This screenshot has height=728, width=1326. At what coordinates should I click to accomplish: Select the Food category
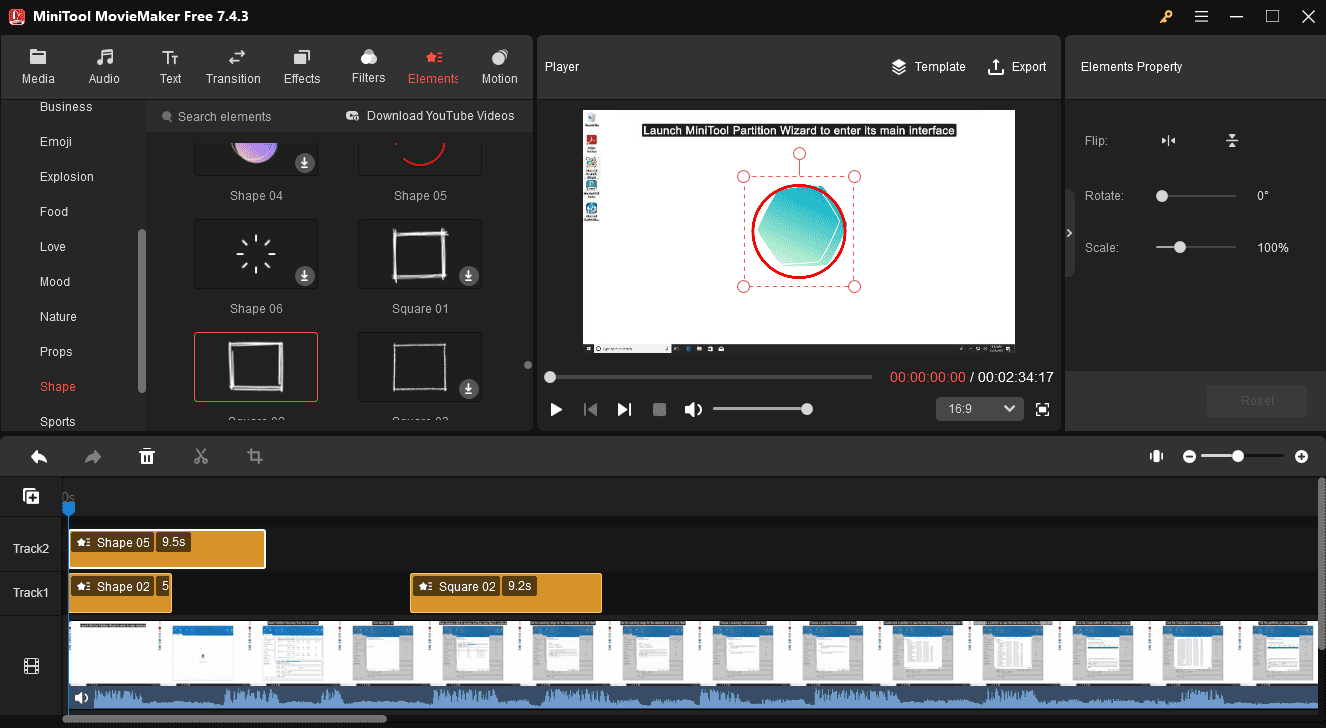[x=54, y=212]
